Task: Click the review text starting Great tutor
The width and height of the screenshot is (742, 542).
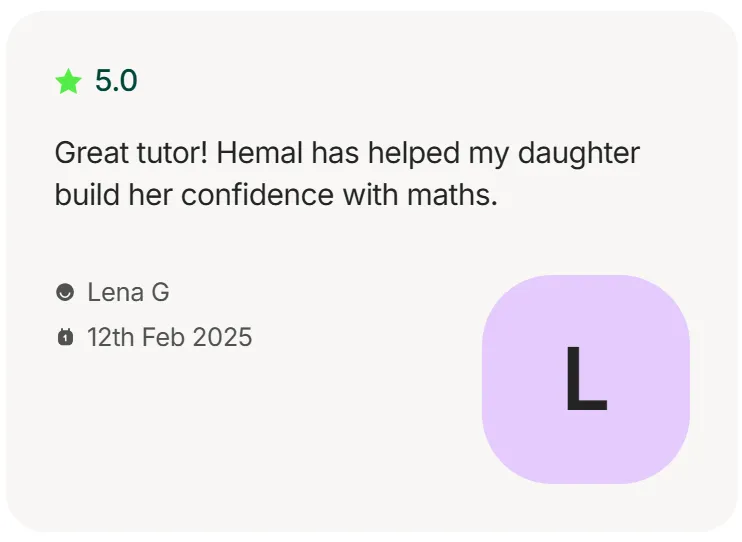Action: click(x=347, y=174)
